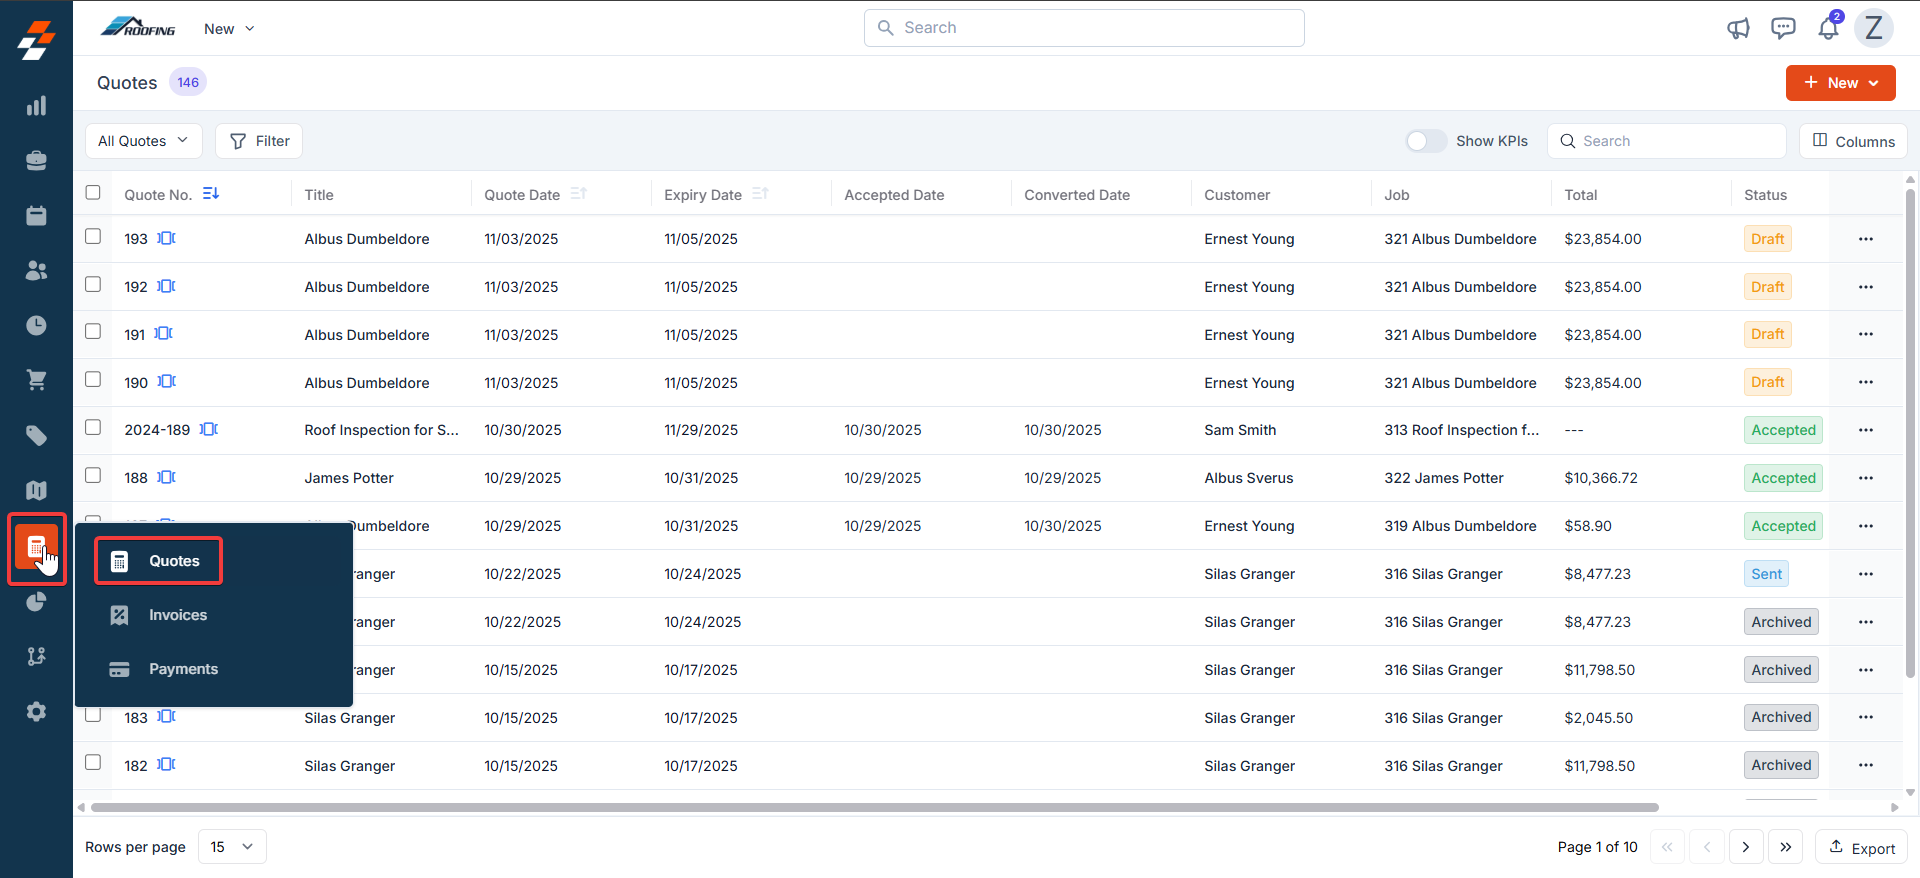Open the shopping cart sidebar icon

(x=36, y=380)
